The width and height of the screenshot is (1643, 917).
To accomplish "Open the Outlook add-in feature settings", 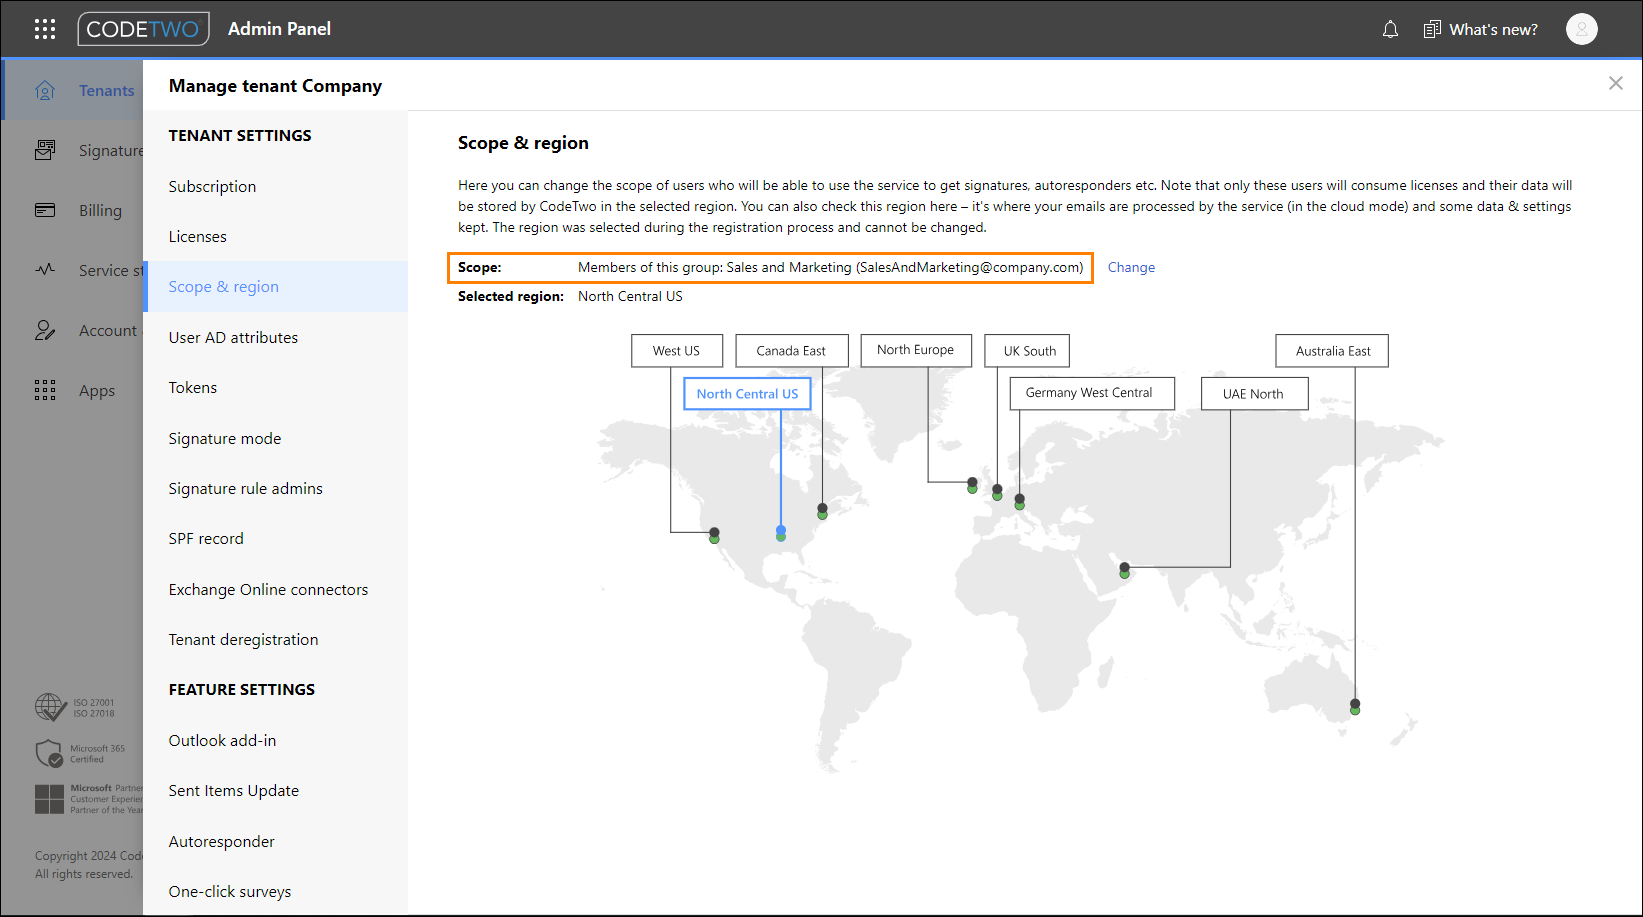I will pyautogui.click(x=222, y=740).
